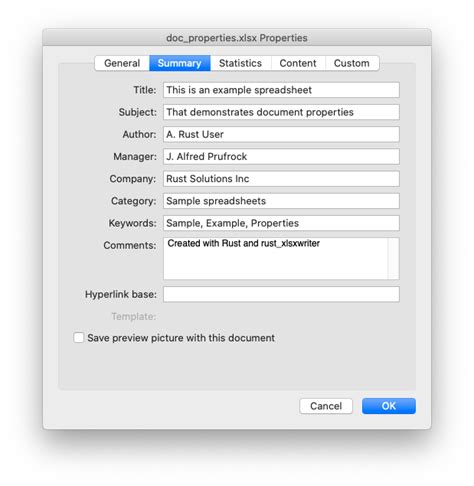The height and width of the screenshot is (486, 474).
Task: Click the Comments box scrollbar track
Action: [x=393, y=259]
